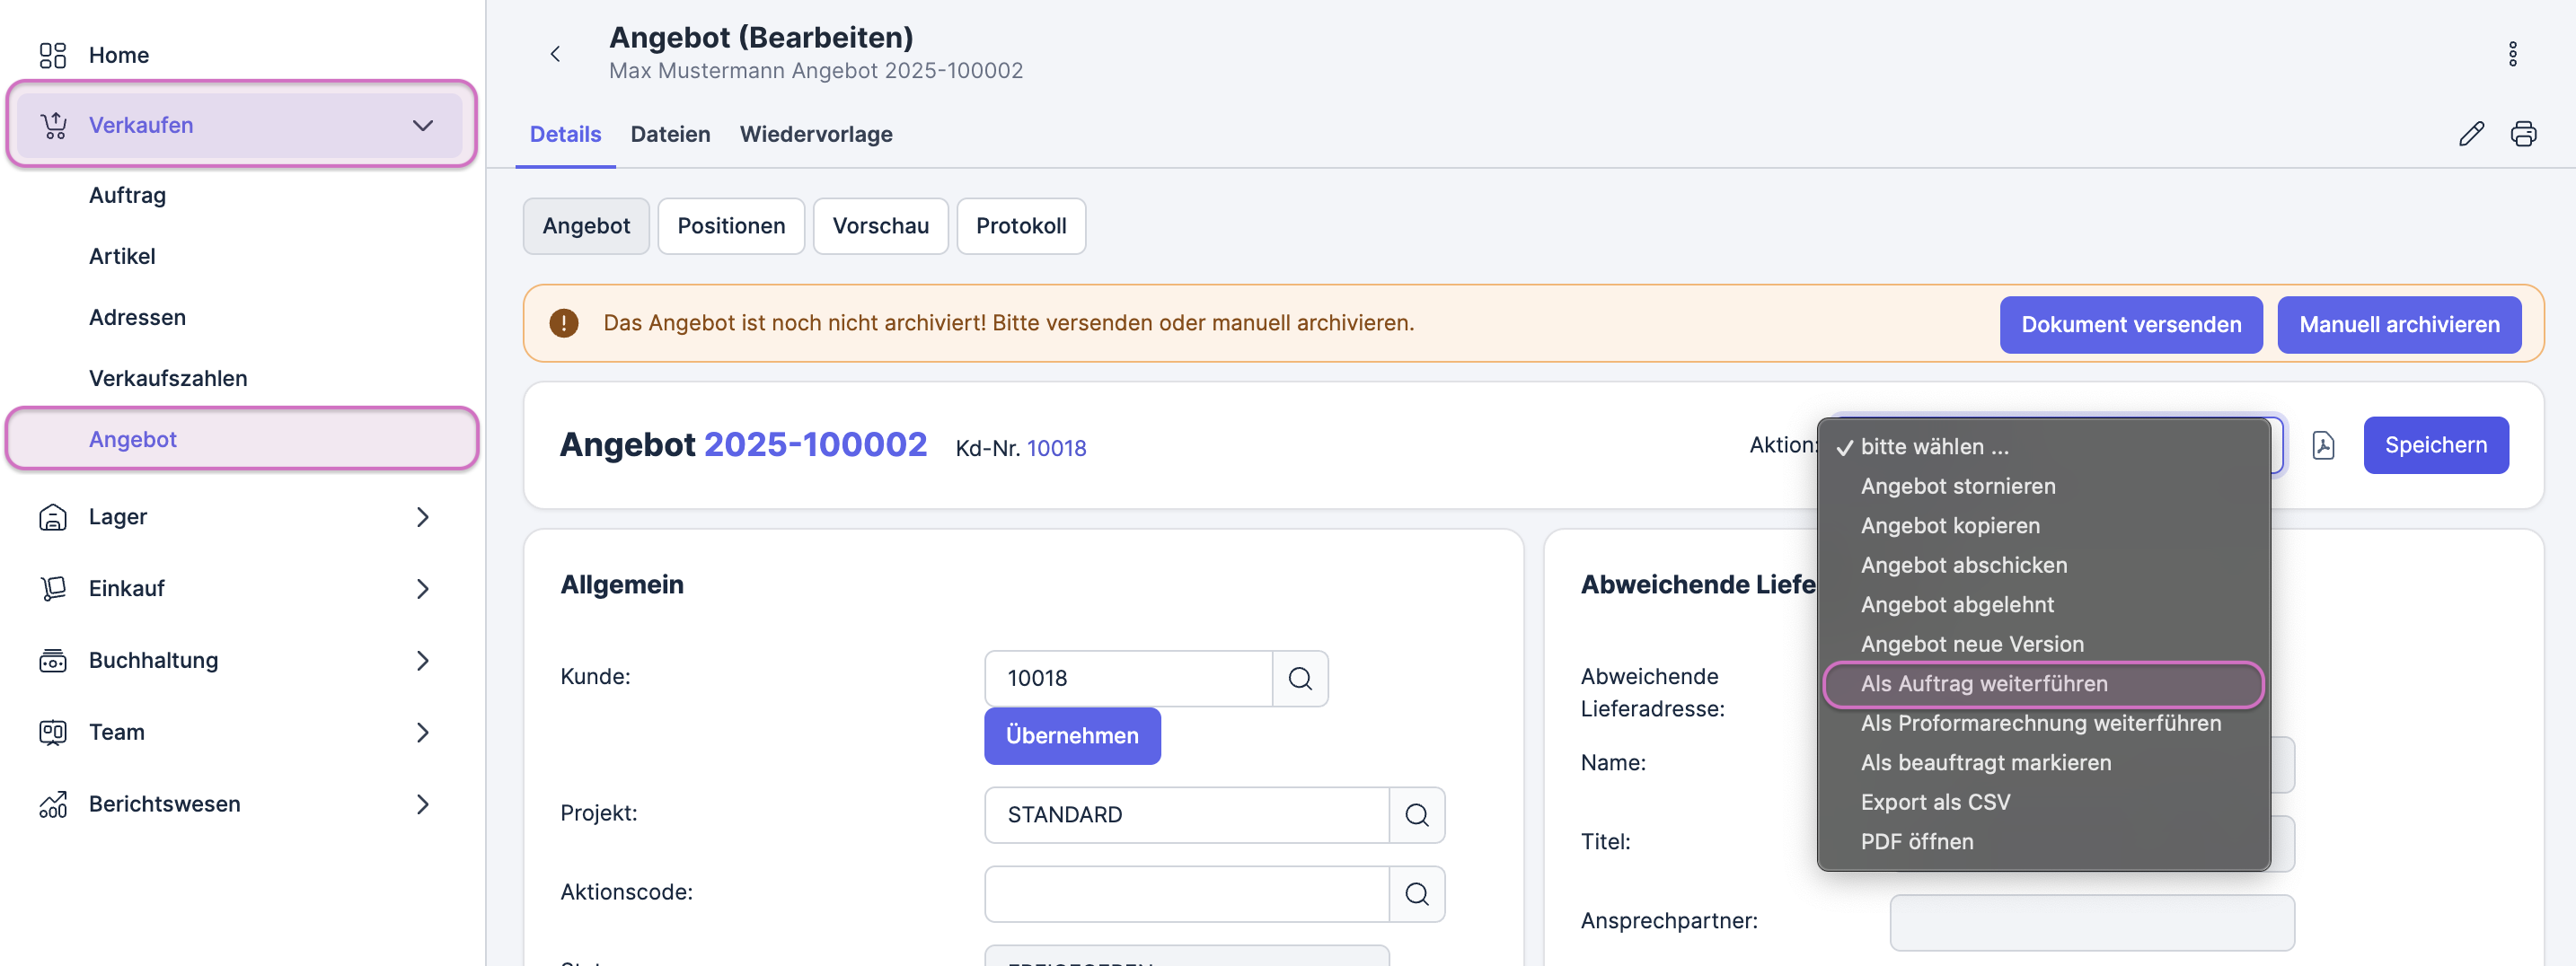This screenshot has width=2576, height=966.
Task: Click the search icon in Kunde field
Action: 1299,679
